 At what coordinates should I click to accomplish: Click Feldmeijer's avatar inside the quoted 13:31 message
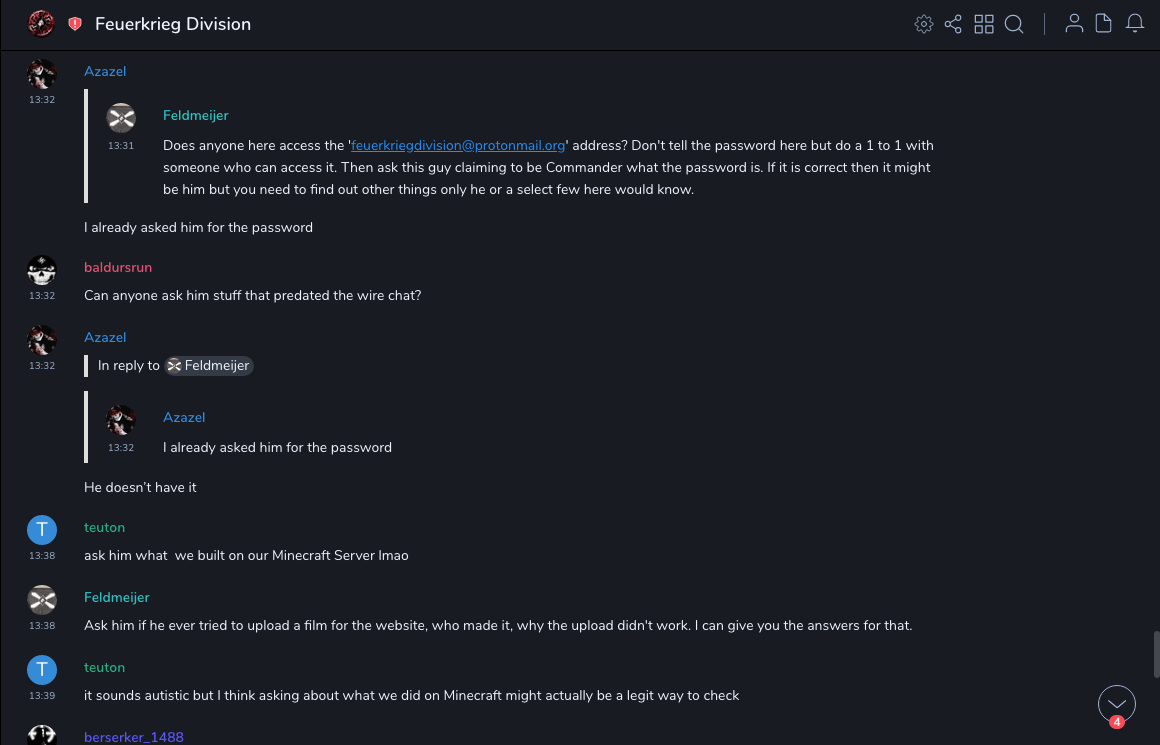tap(121, 118)
